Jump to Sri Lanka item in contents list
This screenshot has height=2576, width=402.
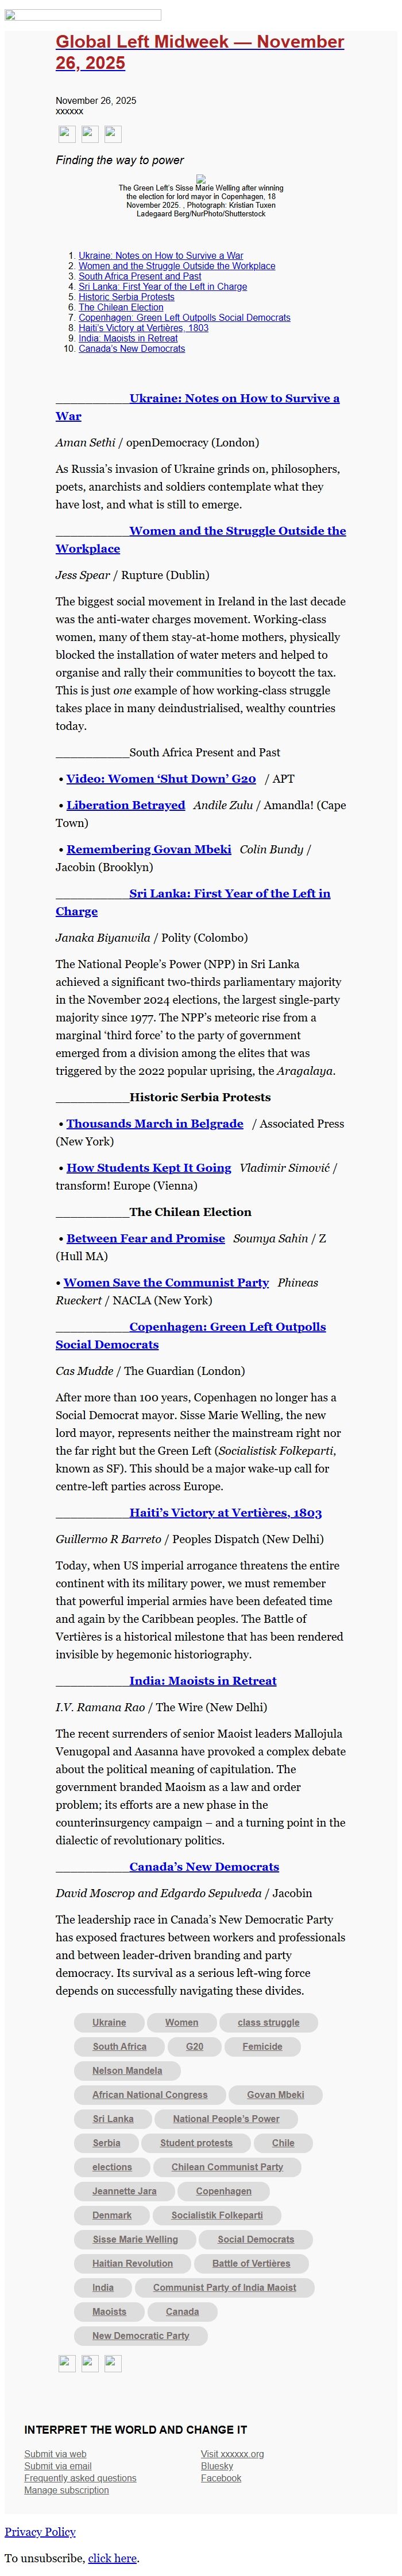[x=162, y=286]
